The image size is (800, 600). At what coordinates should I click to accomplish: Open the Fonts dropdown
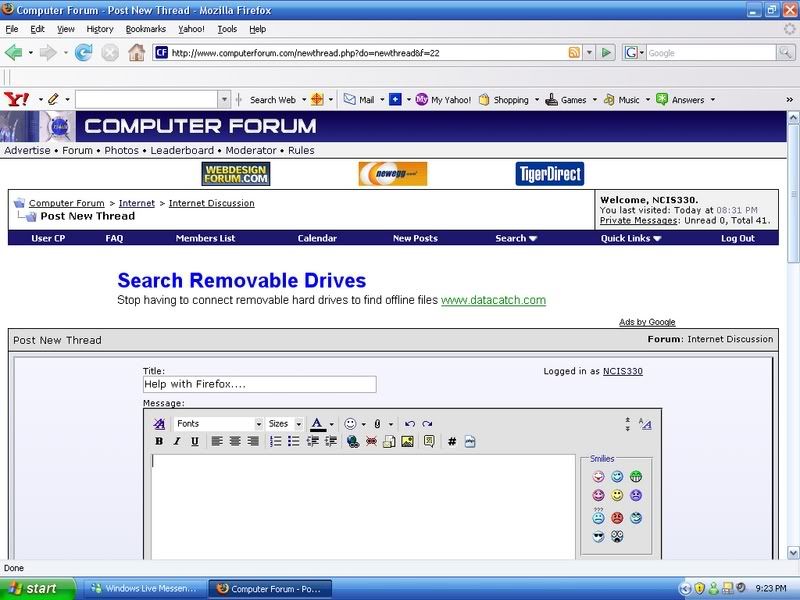click(x=218, y=424)
